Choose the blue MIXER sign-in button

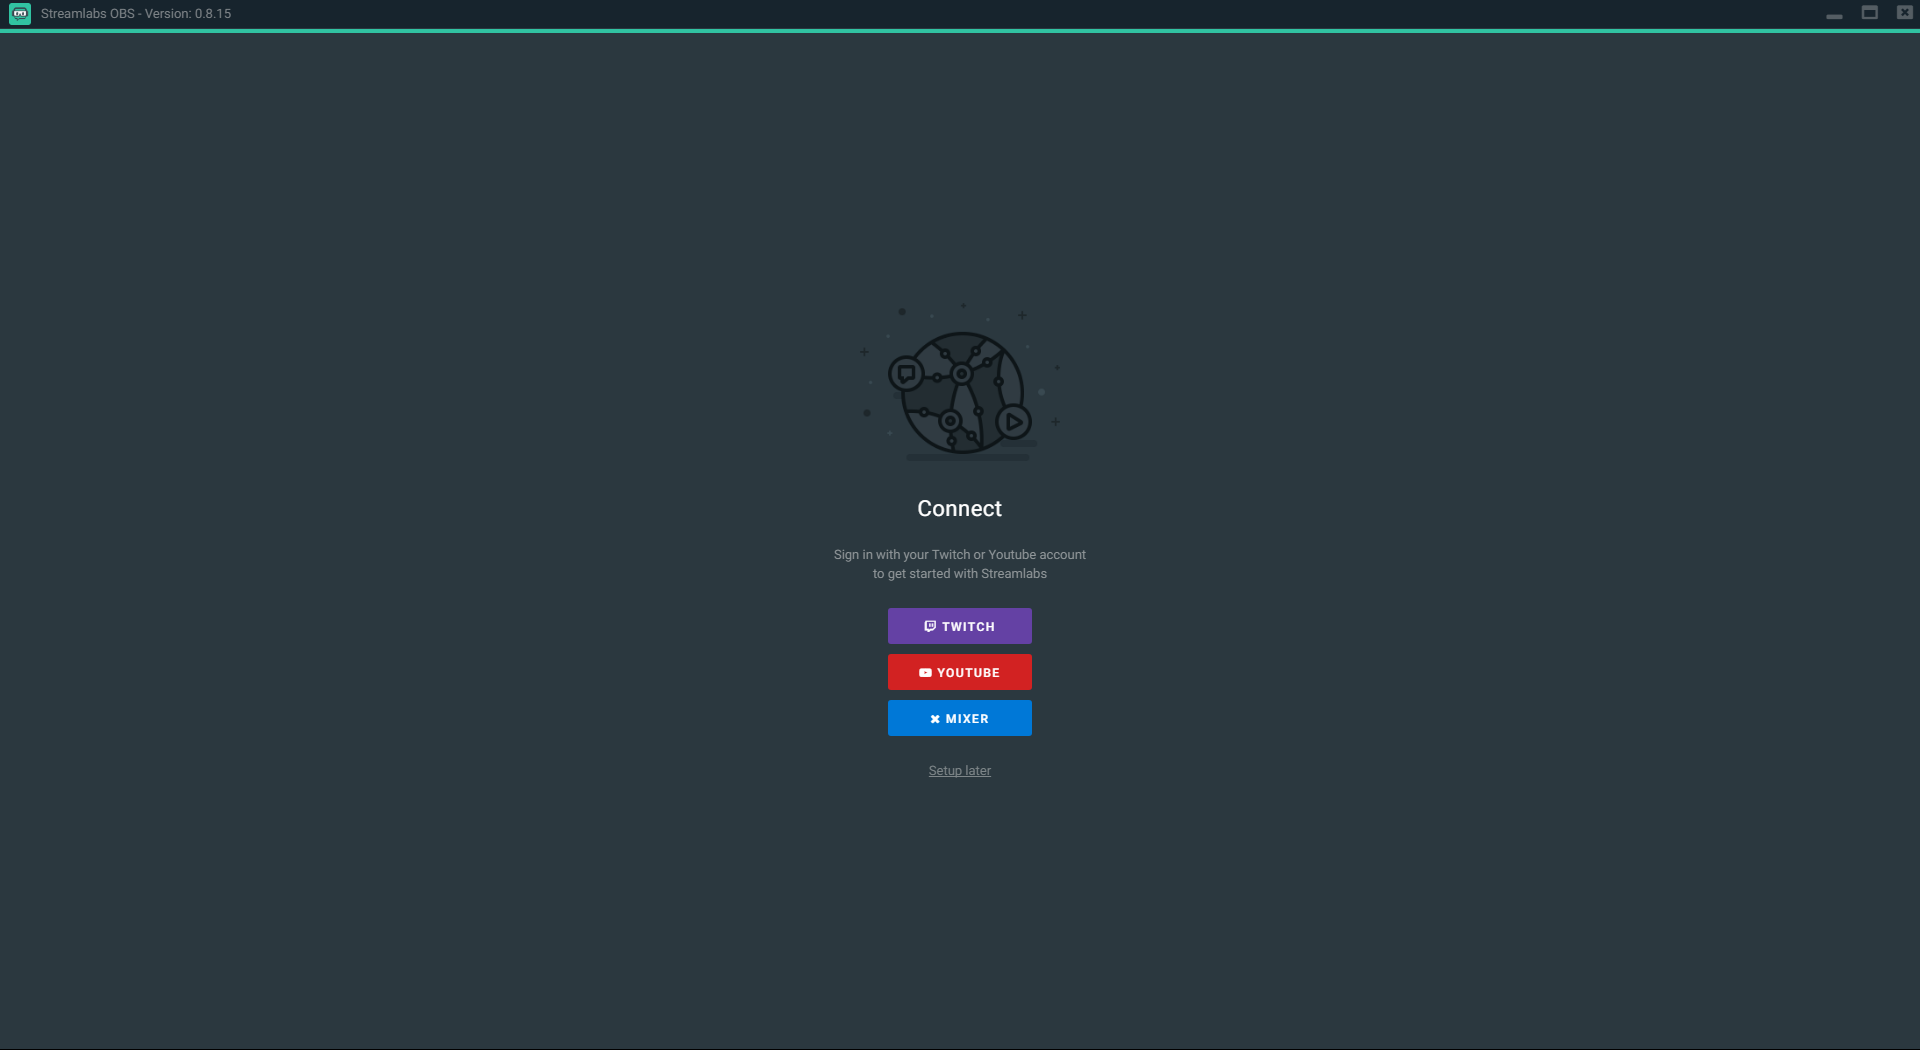pos(960,718)
